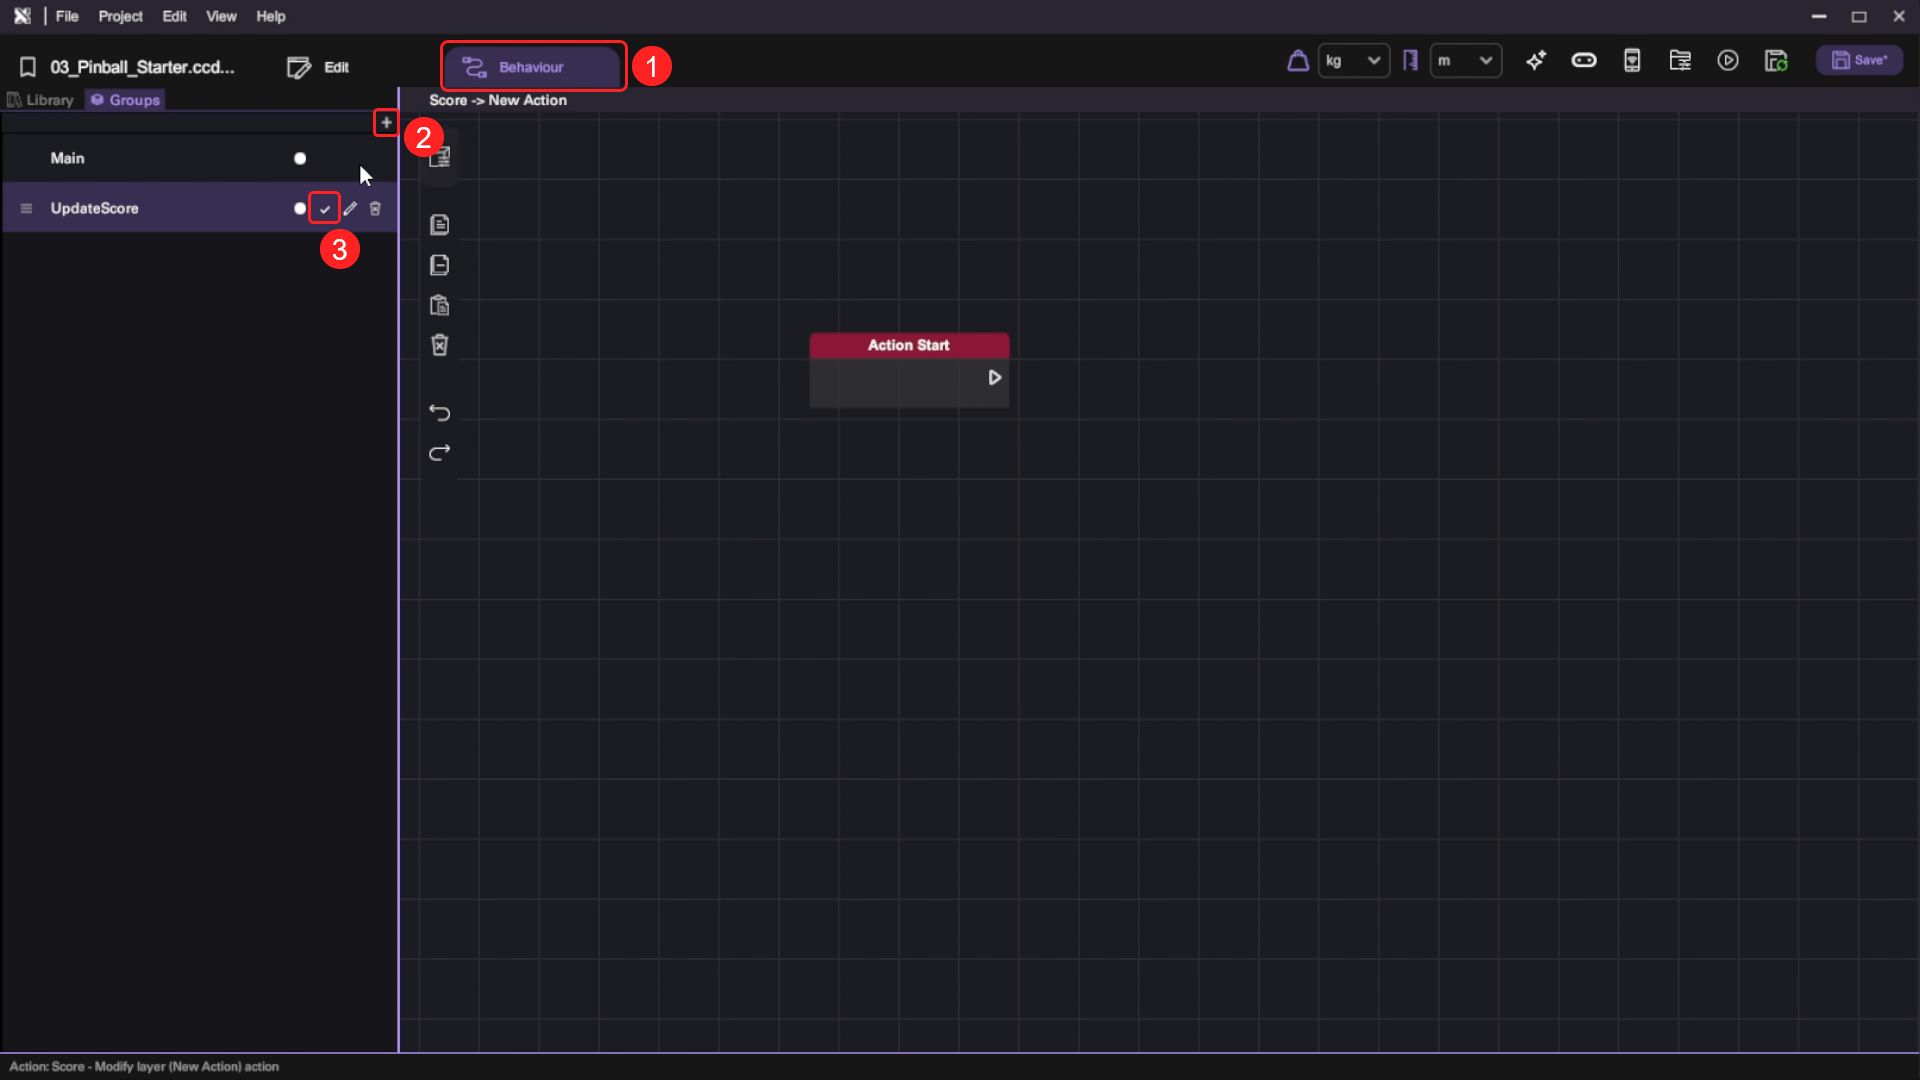The width and height of the screenshot is (1920, 1080).
Task: Click the trash icon in node toolbar
Action: point(439,346)
